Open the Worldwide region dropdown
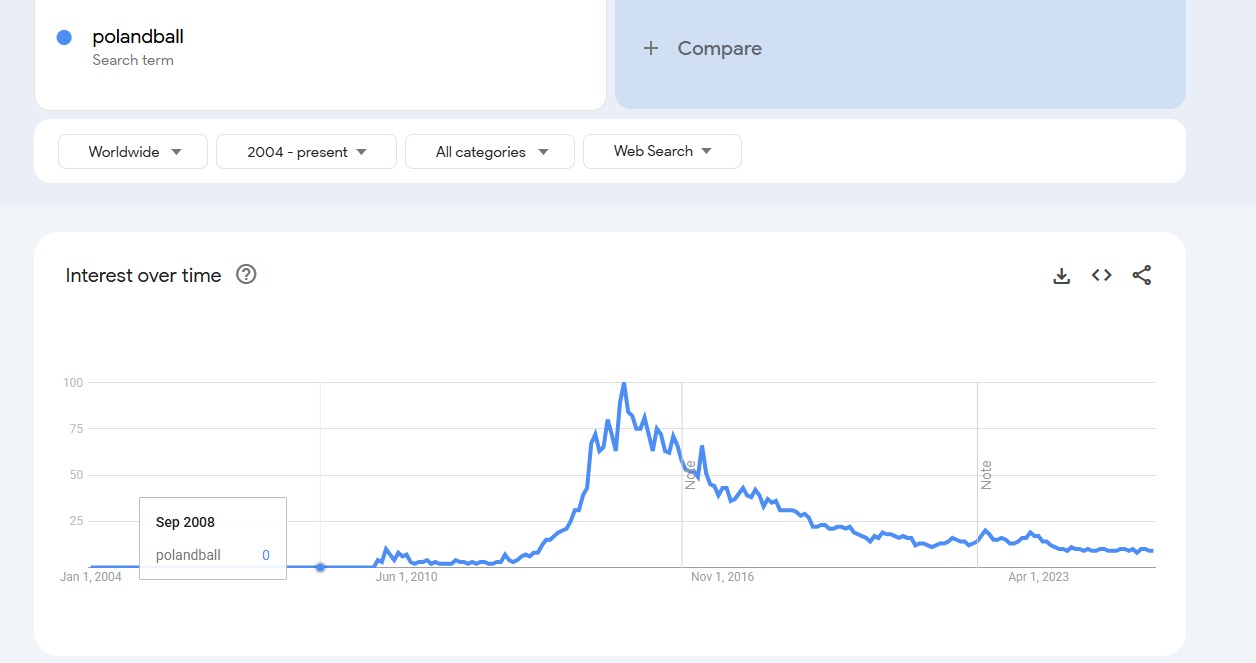Viewport: 1256px width, 663px height. coord(133,152)
